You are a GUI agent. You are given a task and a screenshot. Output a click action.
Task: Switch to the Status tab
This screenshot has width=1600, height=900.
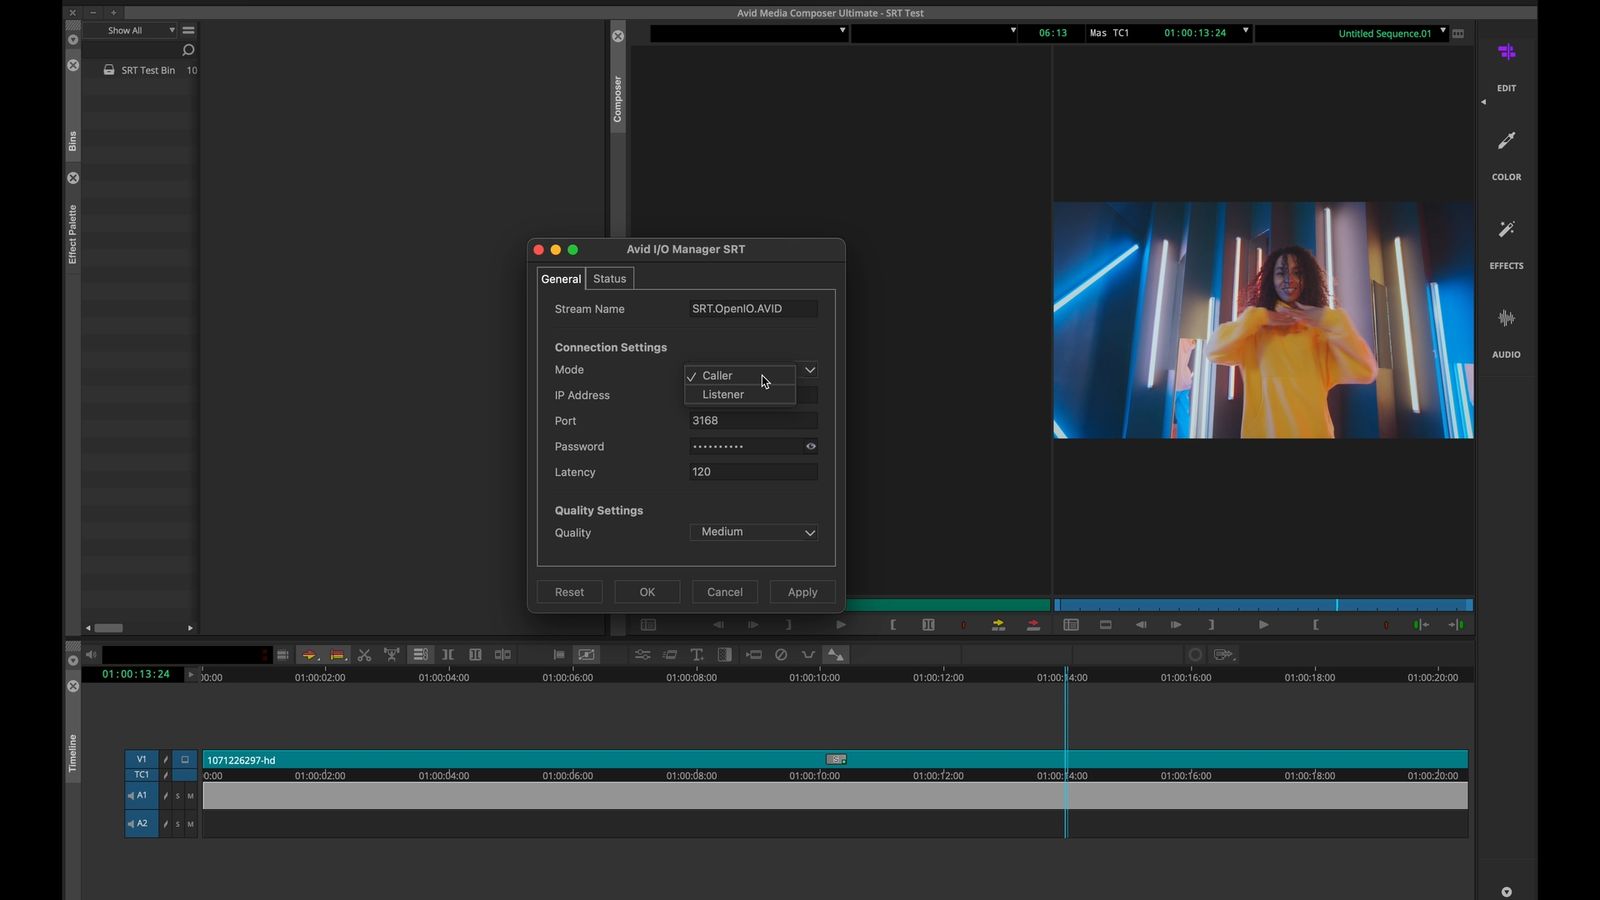(x=609, y=278)
